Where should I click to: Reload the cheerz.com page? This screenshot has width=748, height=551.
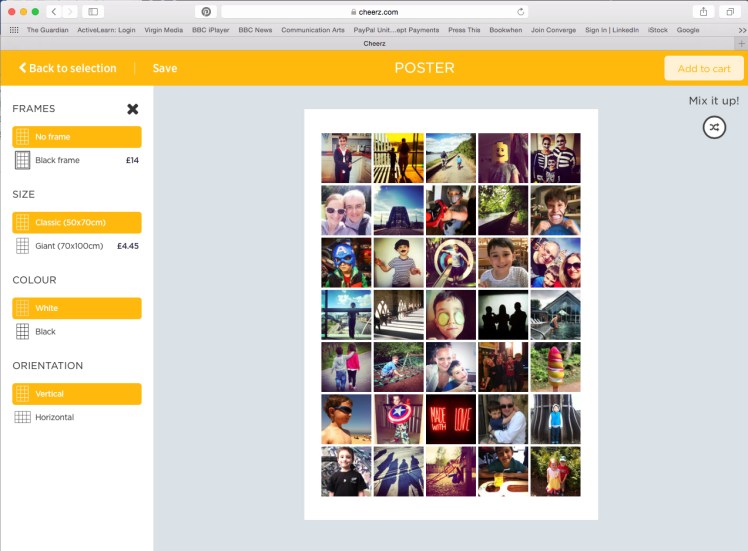[520, 11]
